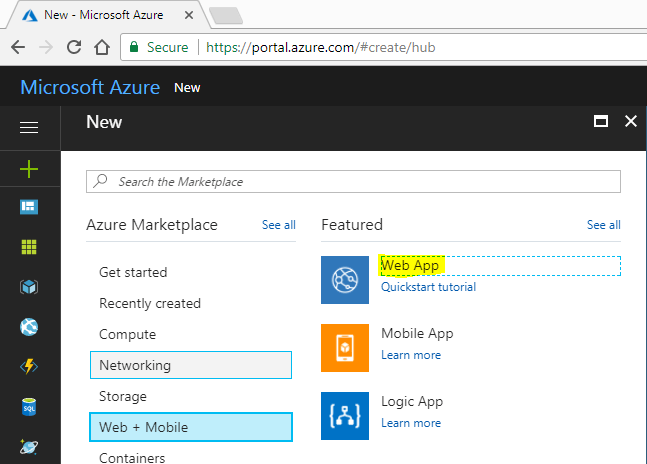Click the Microsoft Azure logo text
The width and height of the screenshot is (647, 464).
coord(90,87)
